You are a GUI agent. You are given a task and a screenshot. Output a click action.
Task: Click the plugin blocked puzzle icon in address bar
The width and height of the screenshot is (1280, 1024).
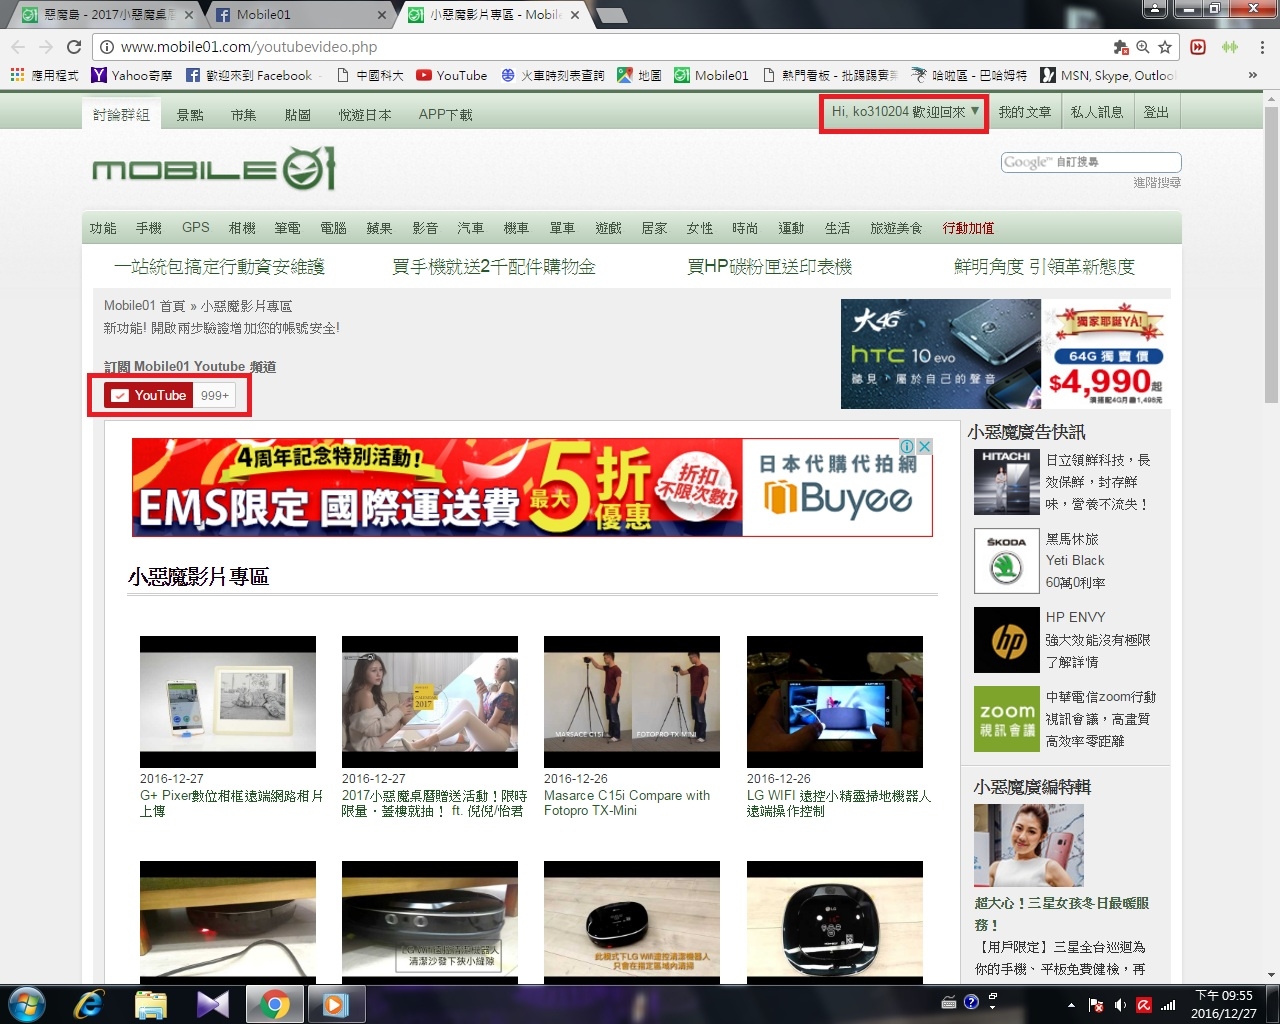[1121, 47]
